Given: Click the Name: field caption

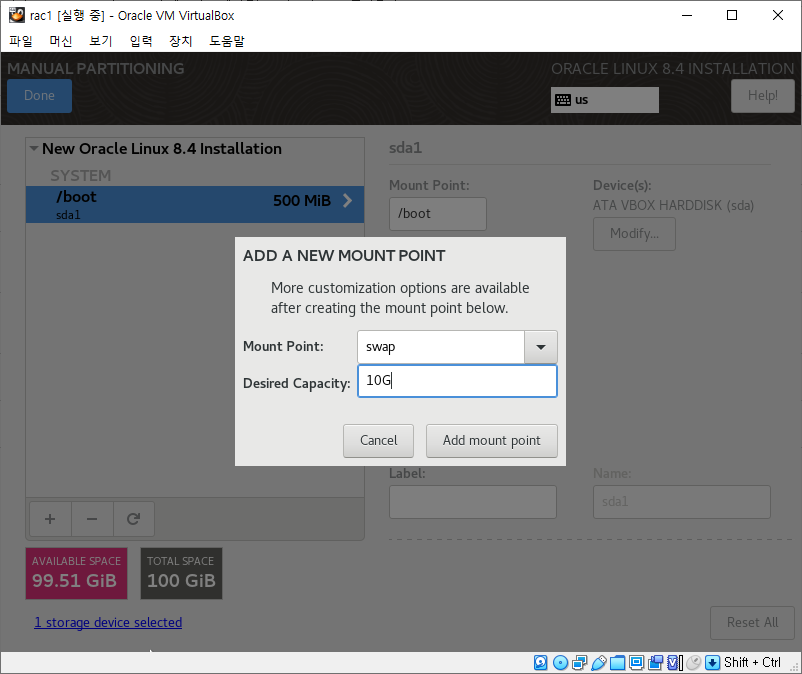Looking at the screenshot, I should [612, 474].
